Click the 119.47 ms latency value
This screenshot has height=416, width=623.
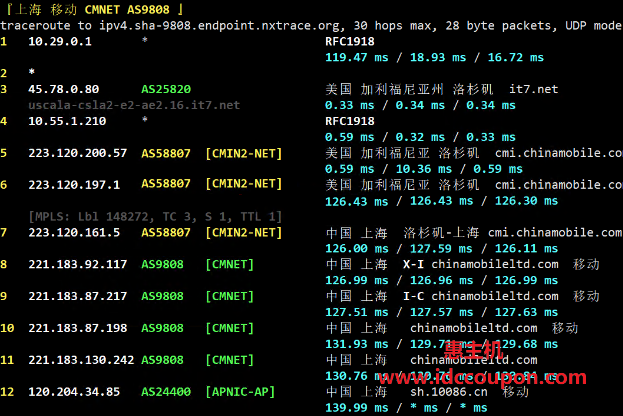coord(357,58)
